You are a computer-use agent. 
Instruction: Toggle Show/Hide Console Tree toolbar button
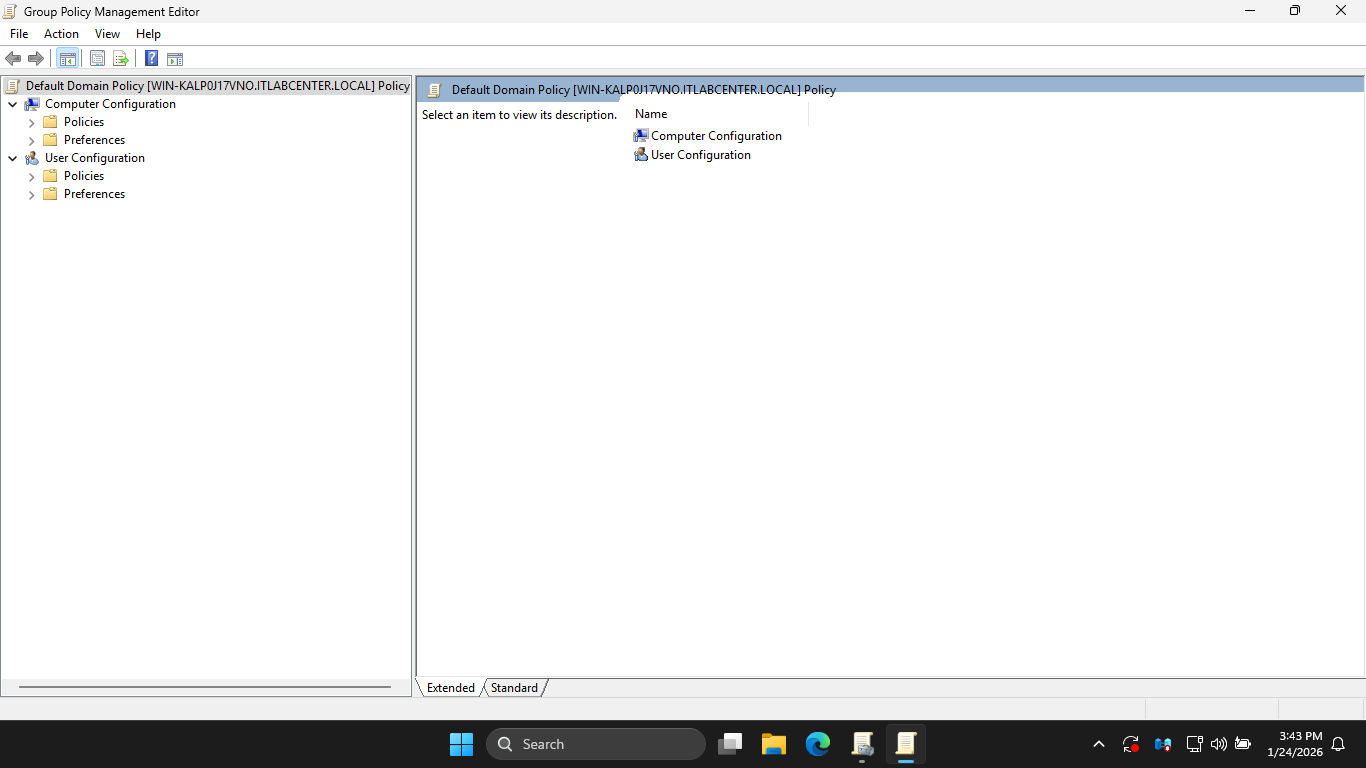[x=67, y=59]
